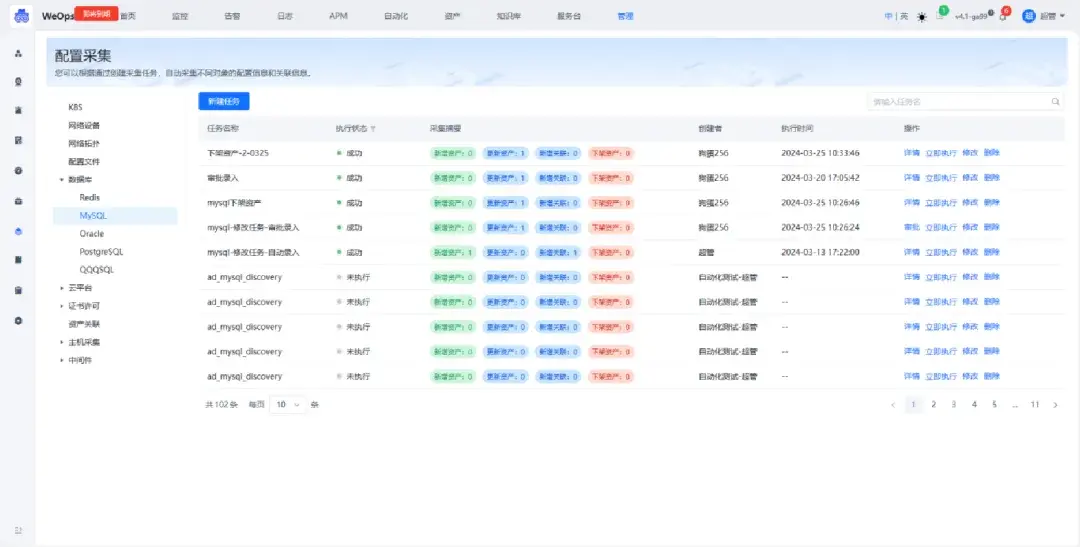
Task: Go to next page arrow
Action: tap(1055, 405)
